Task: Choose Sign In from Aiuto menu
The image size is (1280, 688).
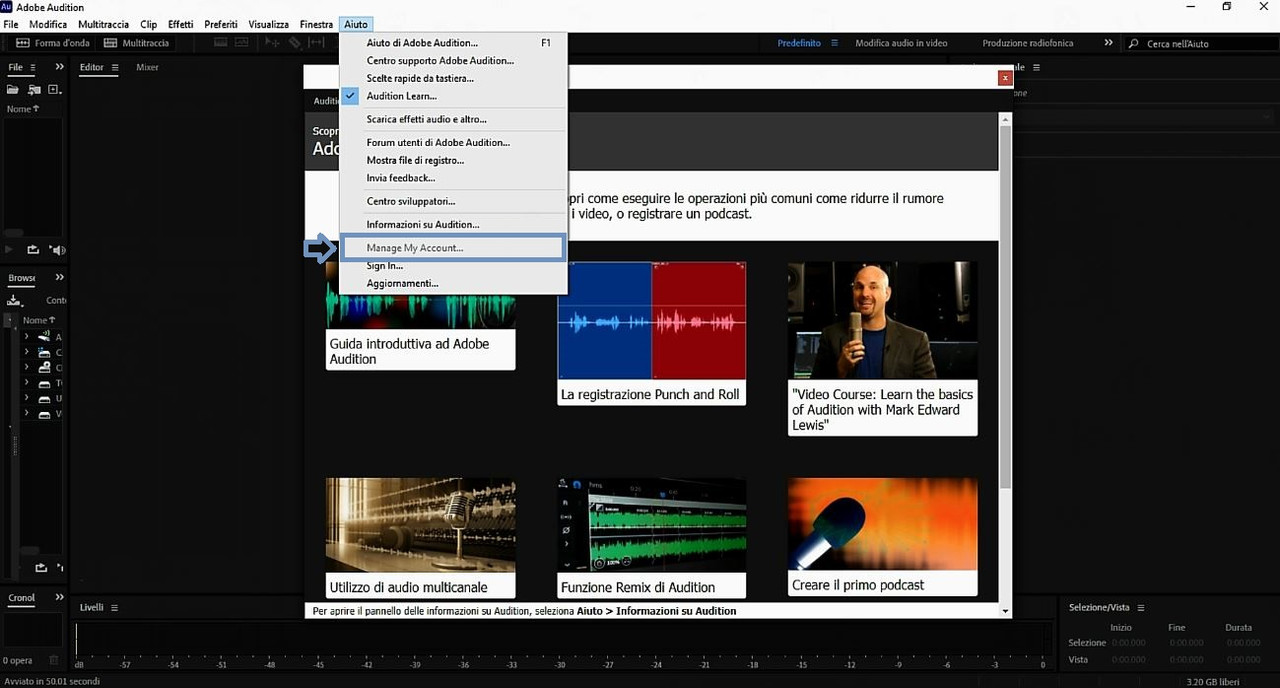Action: pyautogui.click(x=453, y=266)
